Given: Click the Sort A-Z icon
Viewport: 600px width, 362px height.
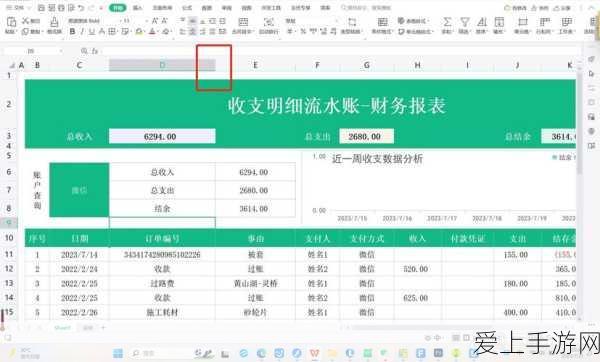Looking at the screenshot, I should (x=482, y=22).
